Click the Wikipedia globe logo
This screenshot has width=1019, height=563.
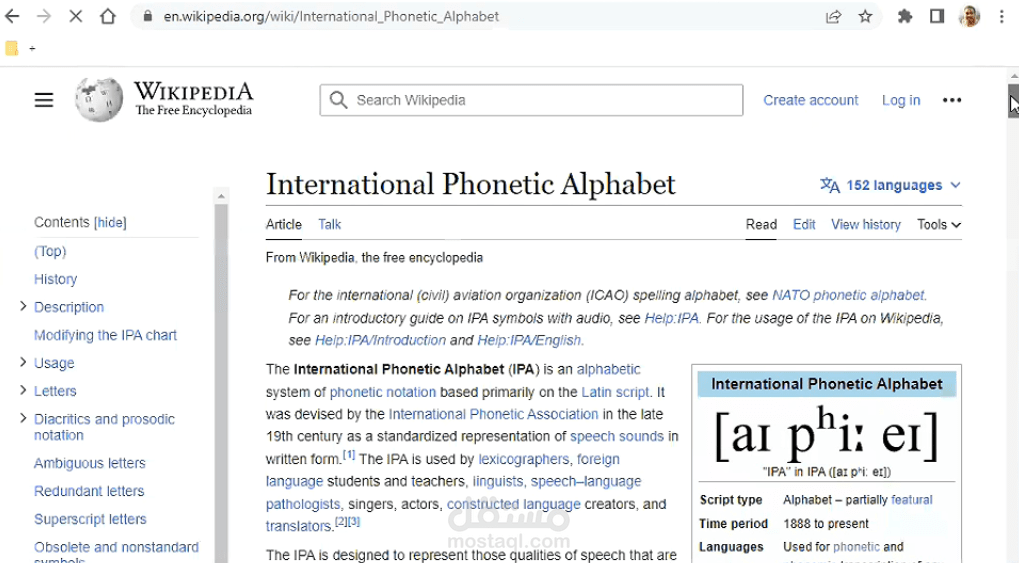(x=99, y=99)
